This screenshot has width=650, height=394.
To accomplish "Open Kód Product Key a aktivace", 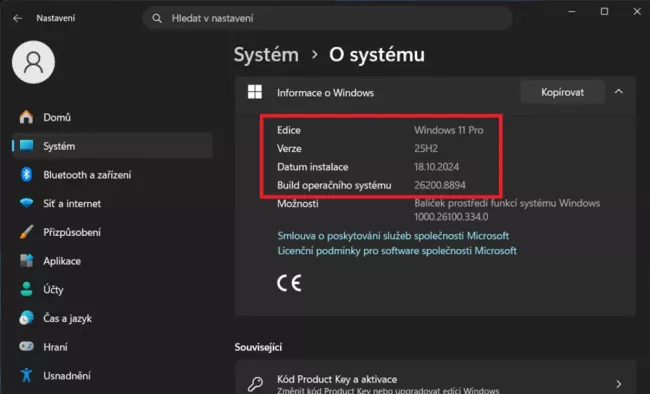I will tap(435, 377).
